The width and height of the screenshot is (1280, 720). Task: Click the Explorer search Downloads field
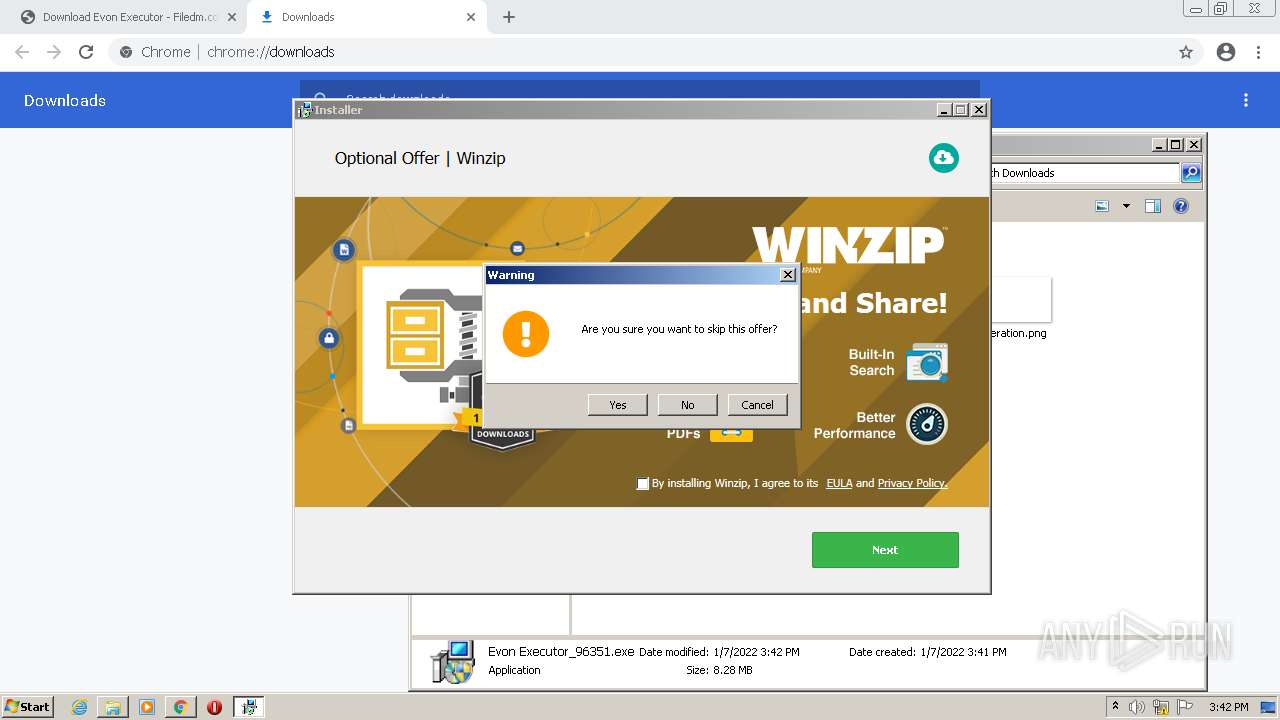(1085, 173)
